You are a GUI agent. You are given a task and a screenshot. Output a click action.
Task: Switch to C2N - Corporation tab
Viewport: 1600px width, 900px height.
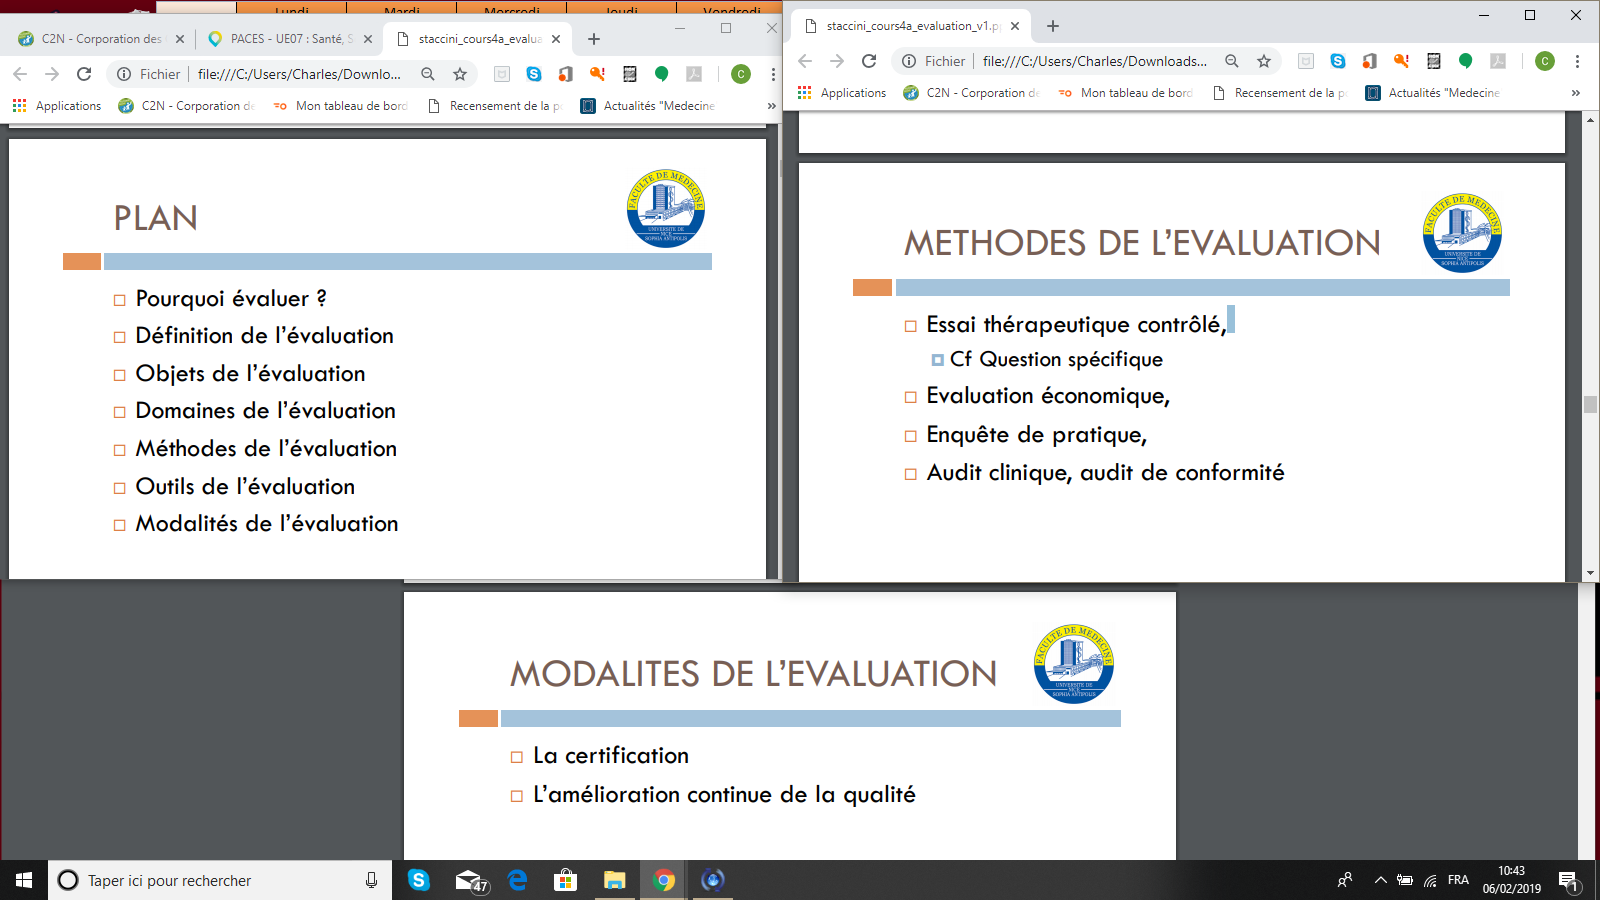100,39
